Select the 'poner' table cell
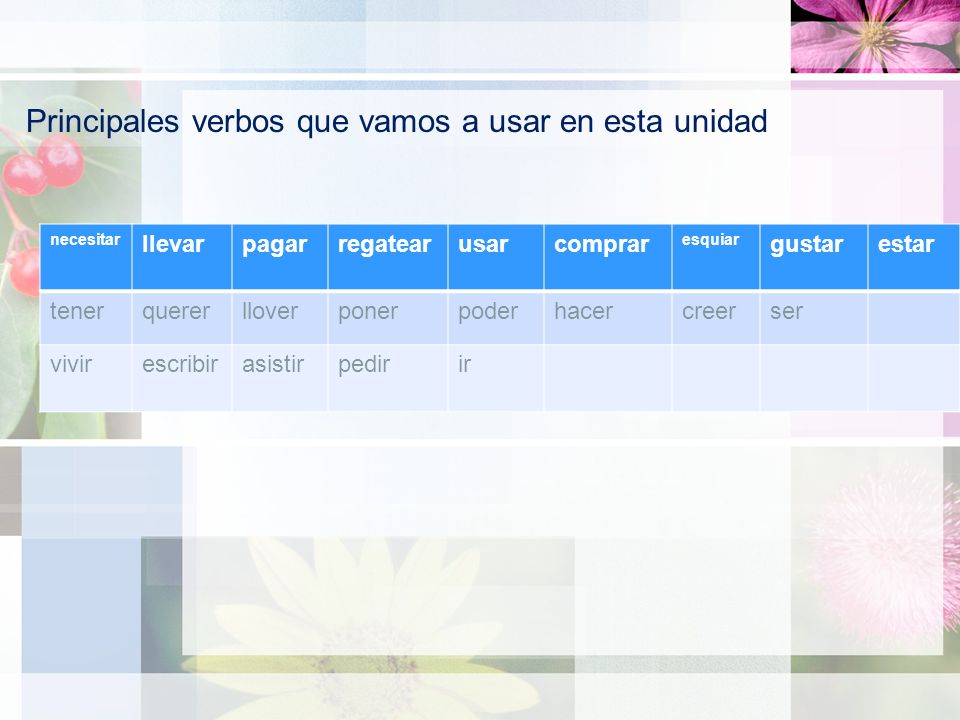960x720 pixels. (388, 318)
